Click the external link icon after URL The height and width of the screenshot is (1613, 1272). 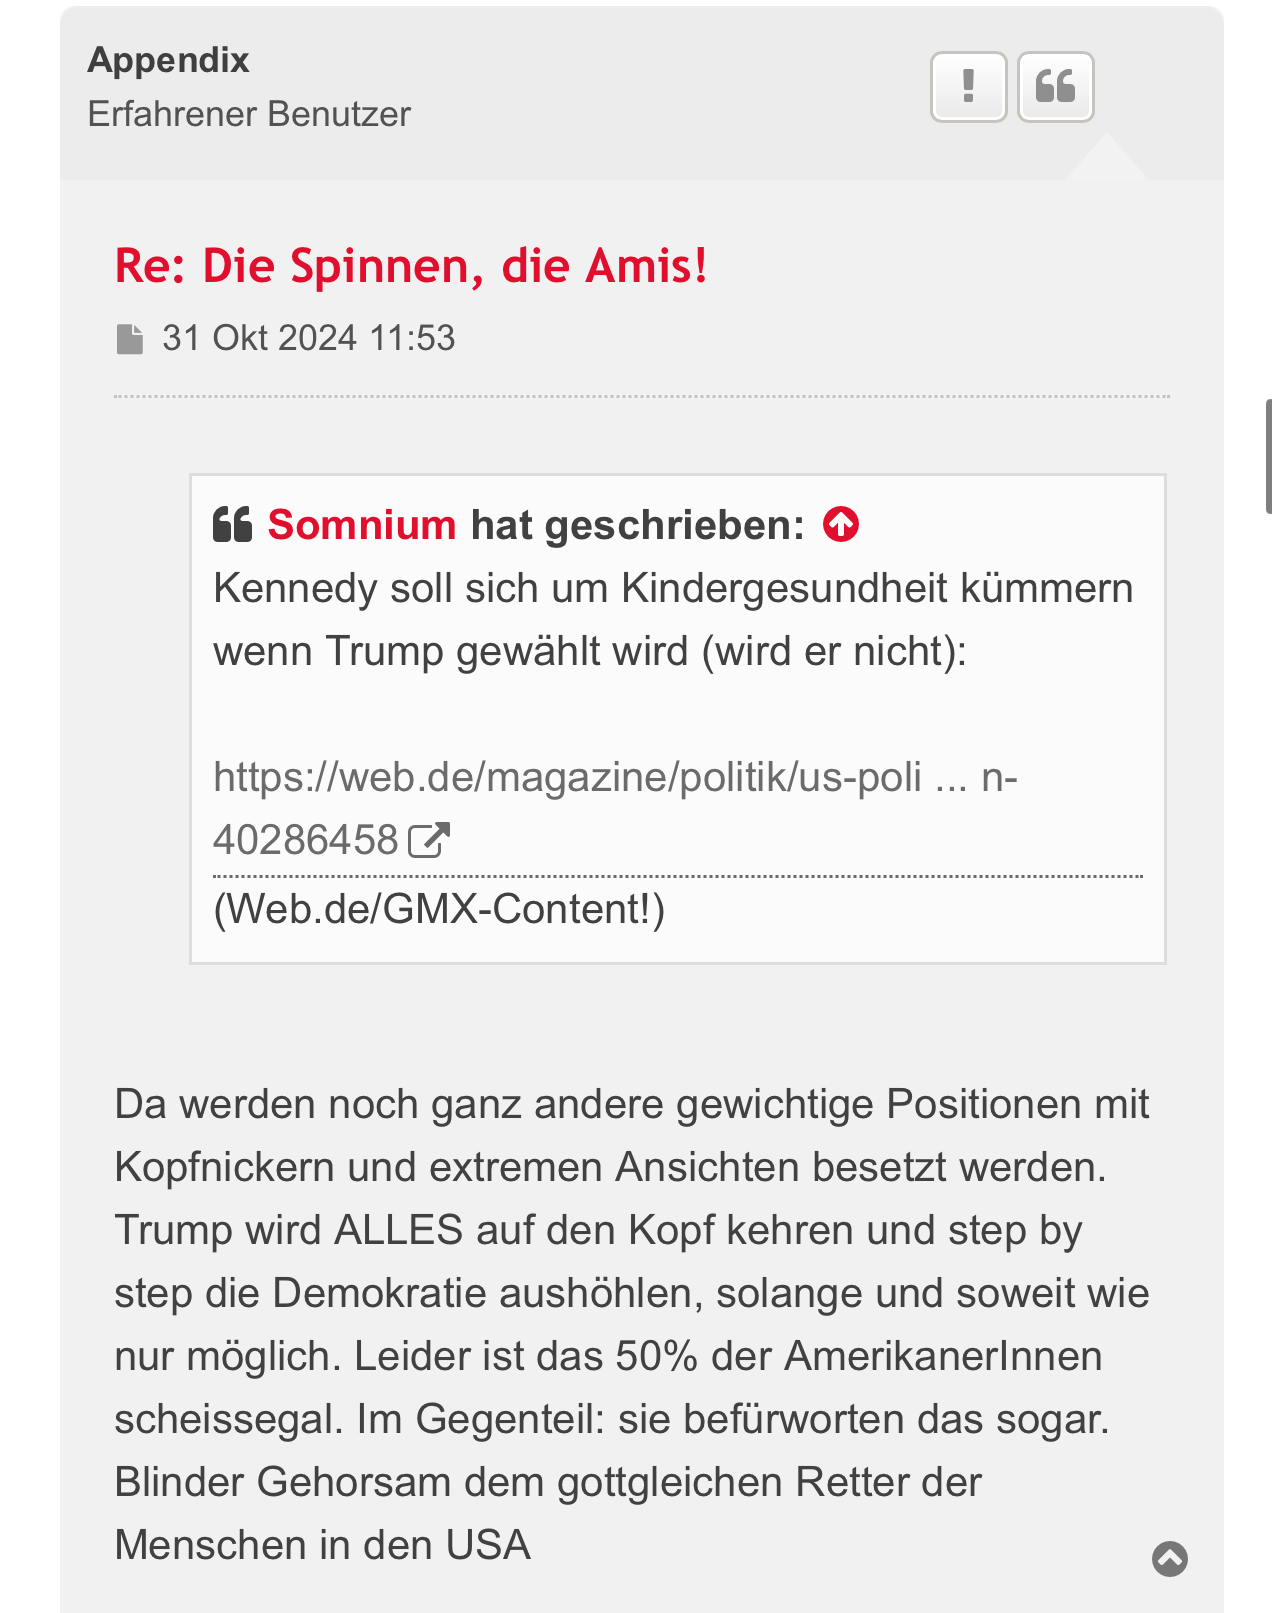tap(429, 840)
